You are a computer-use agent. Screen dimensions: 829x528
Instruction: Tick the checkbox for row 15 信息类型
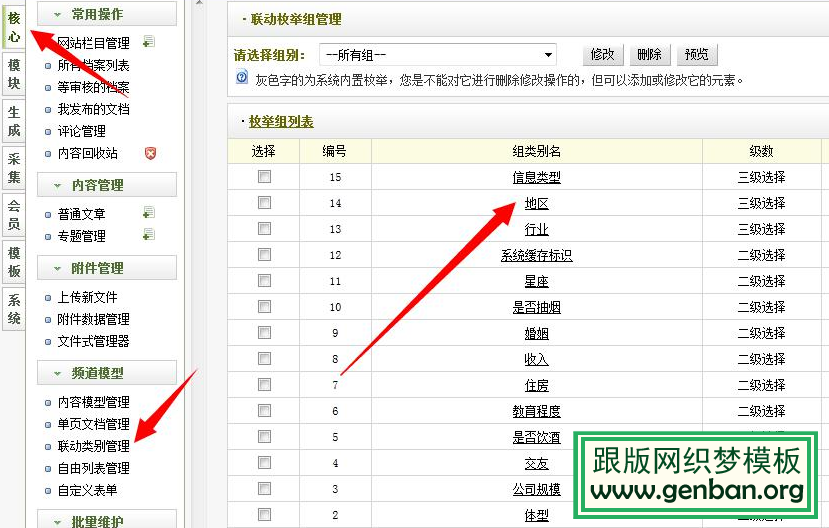tap(264, 177)
